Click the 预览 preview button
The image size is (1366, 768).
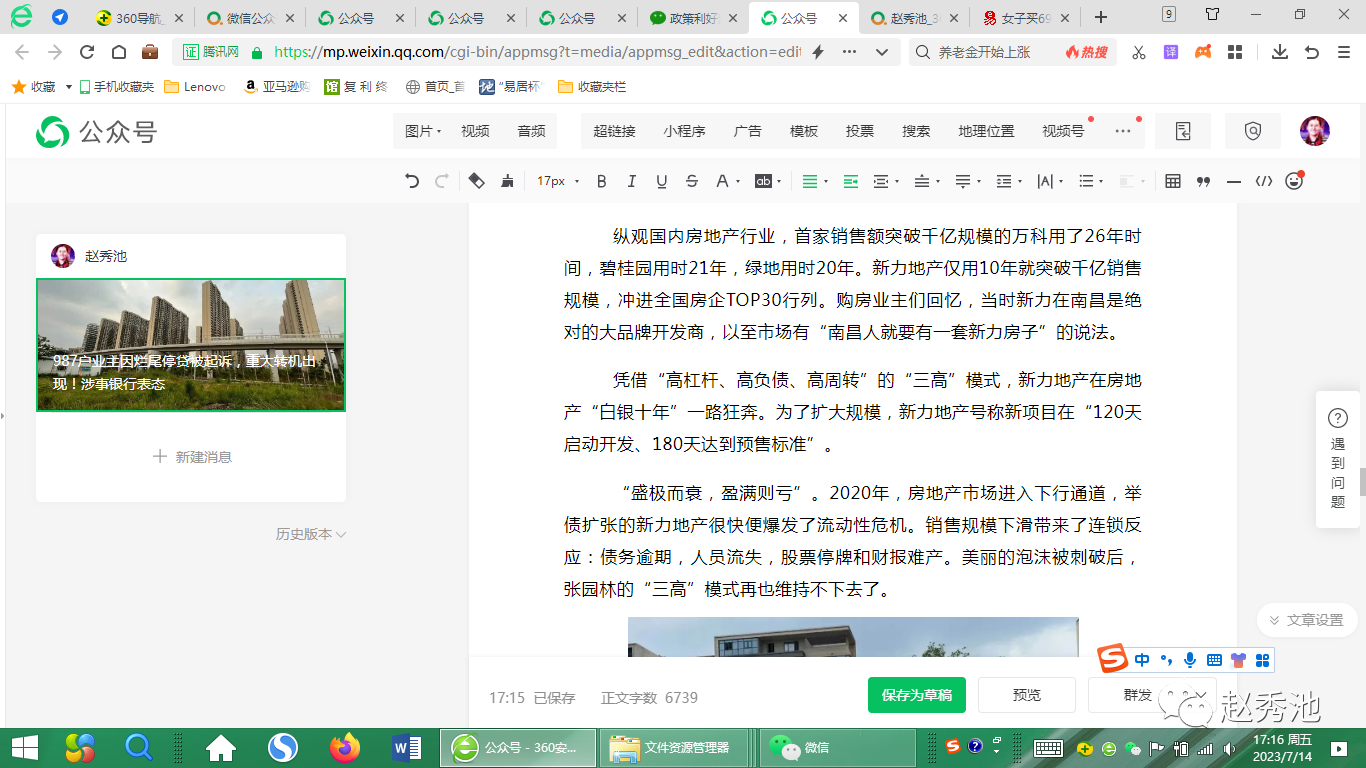[x=1026, y=695]
